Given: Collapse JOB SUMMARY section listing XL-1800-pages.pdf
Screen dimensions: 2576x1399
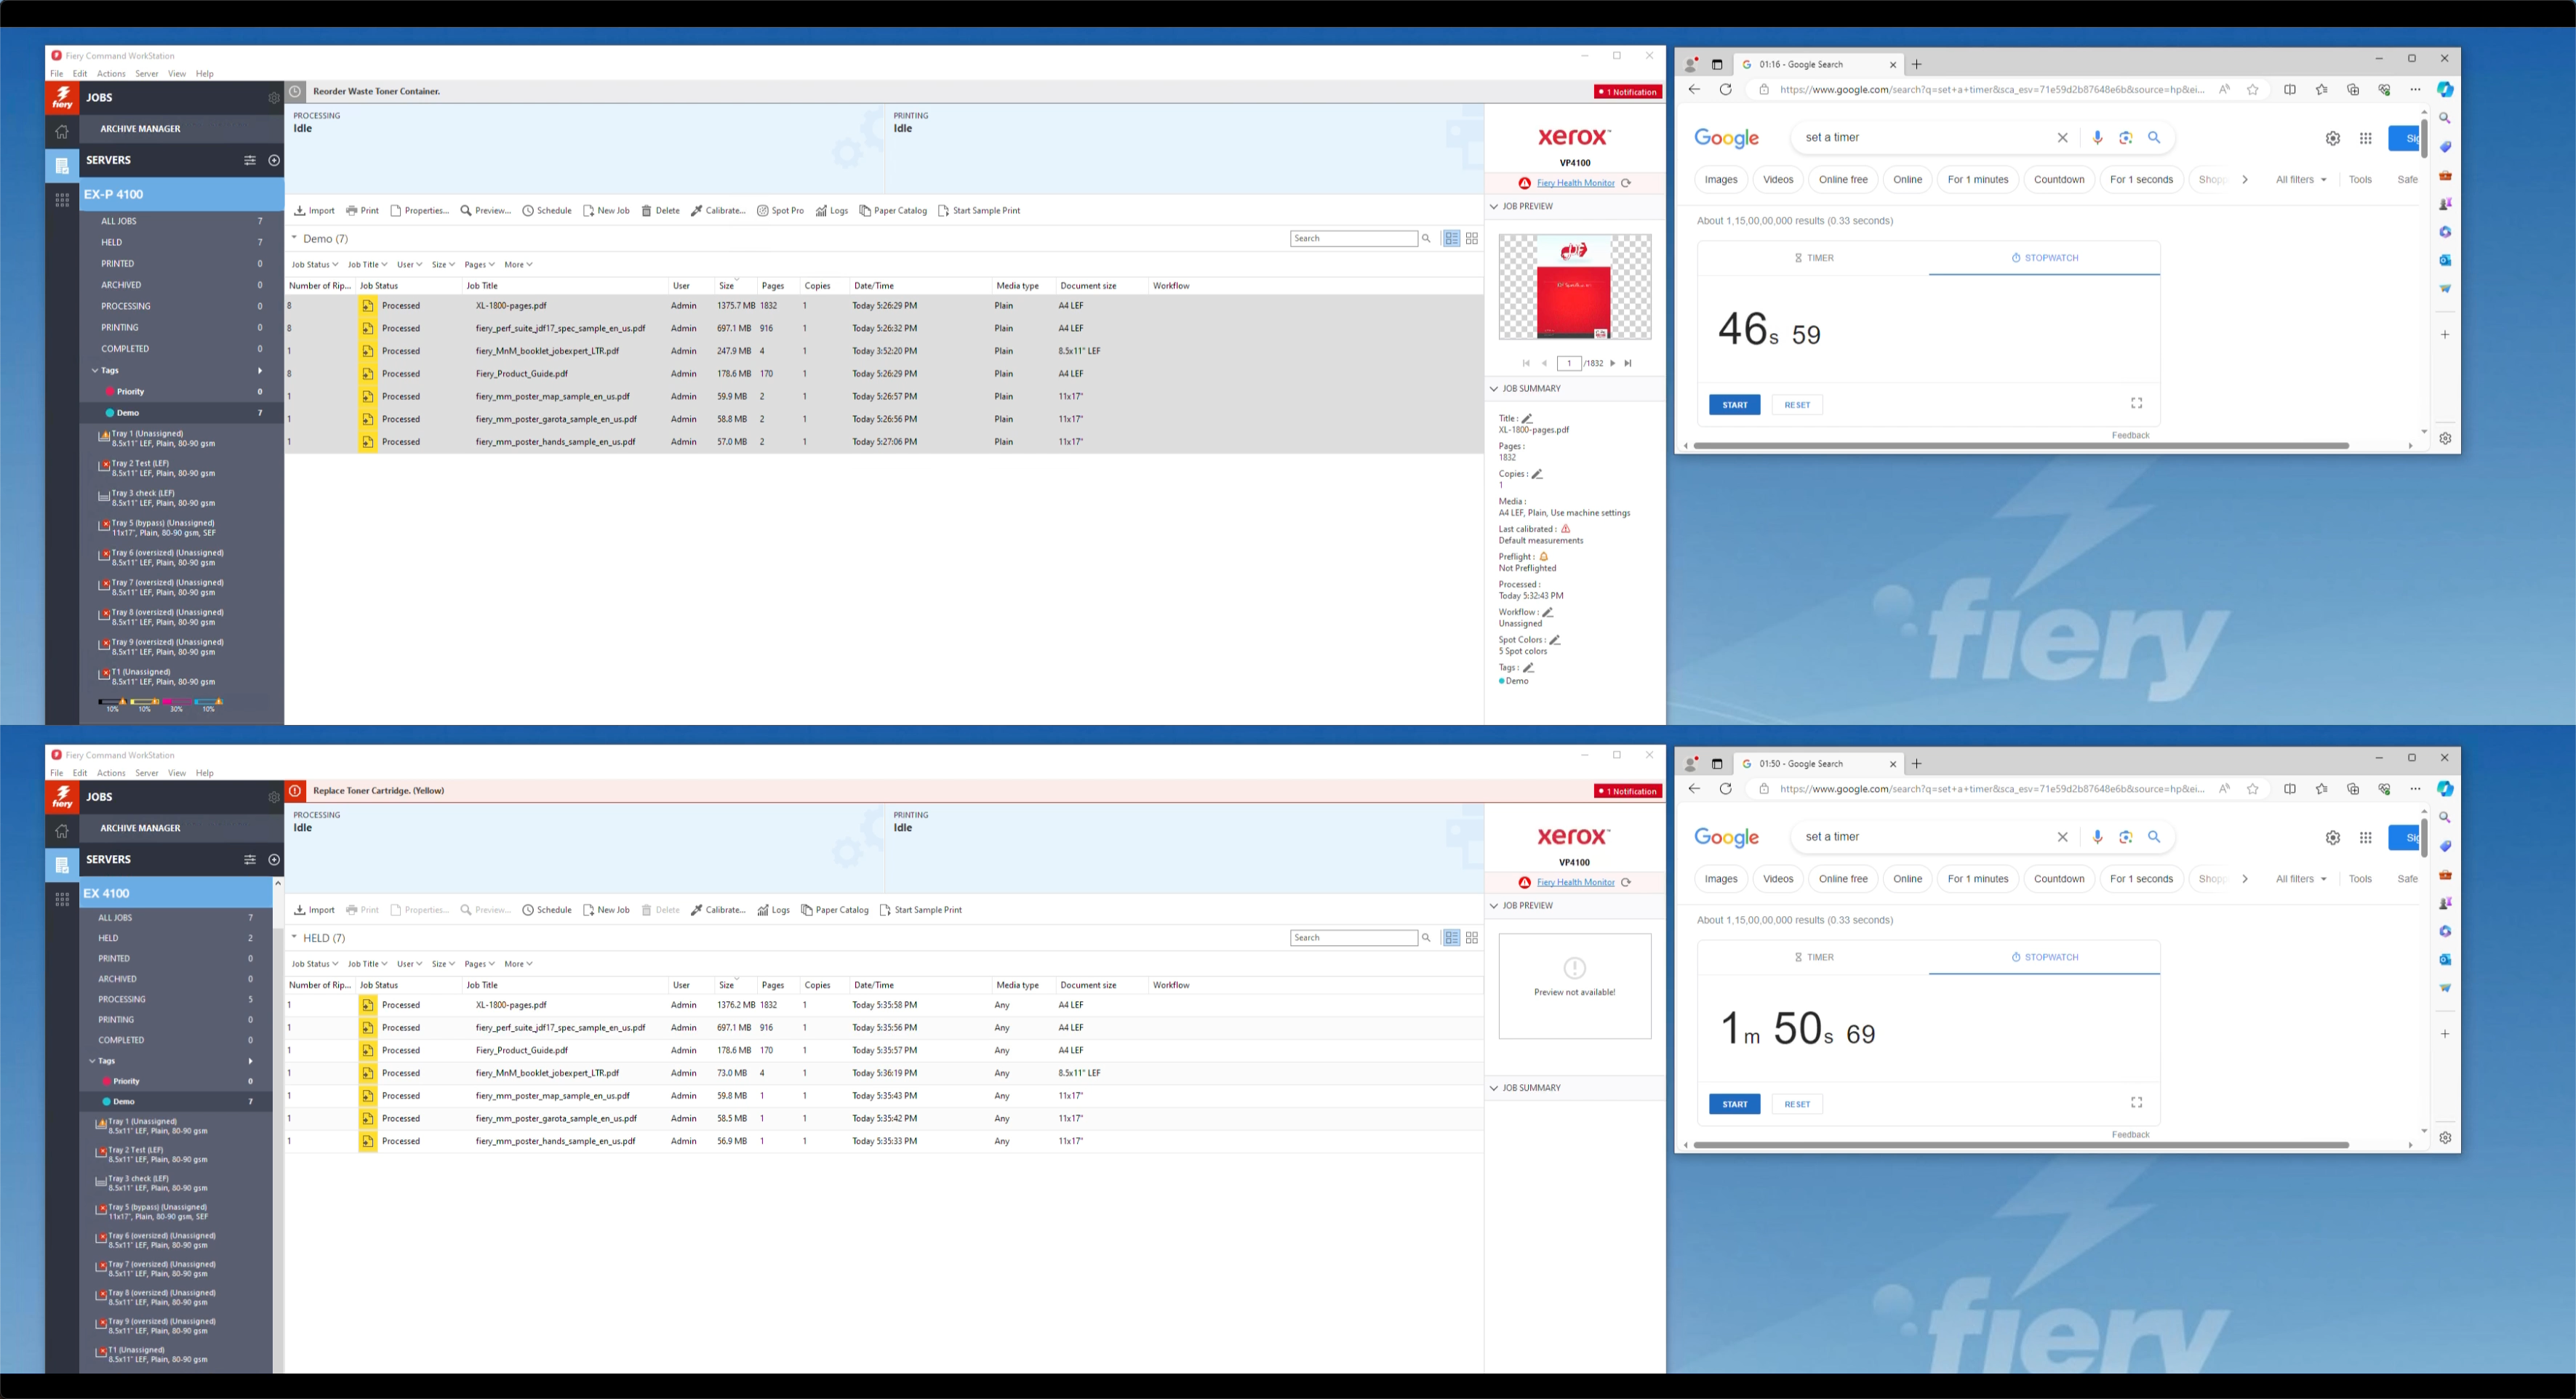Looking at the screenshot, I should coord(1494,389).
